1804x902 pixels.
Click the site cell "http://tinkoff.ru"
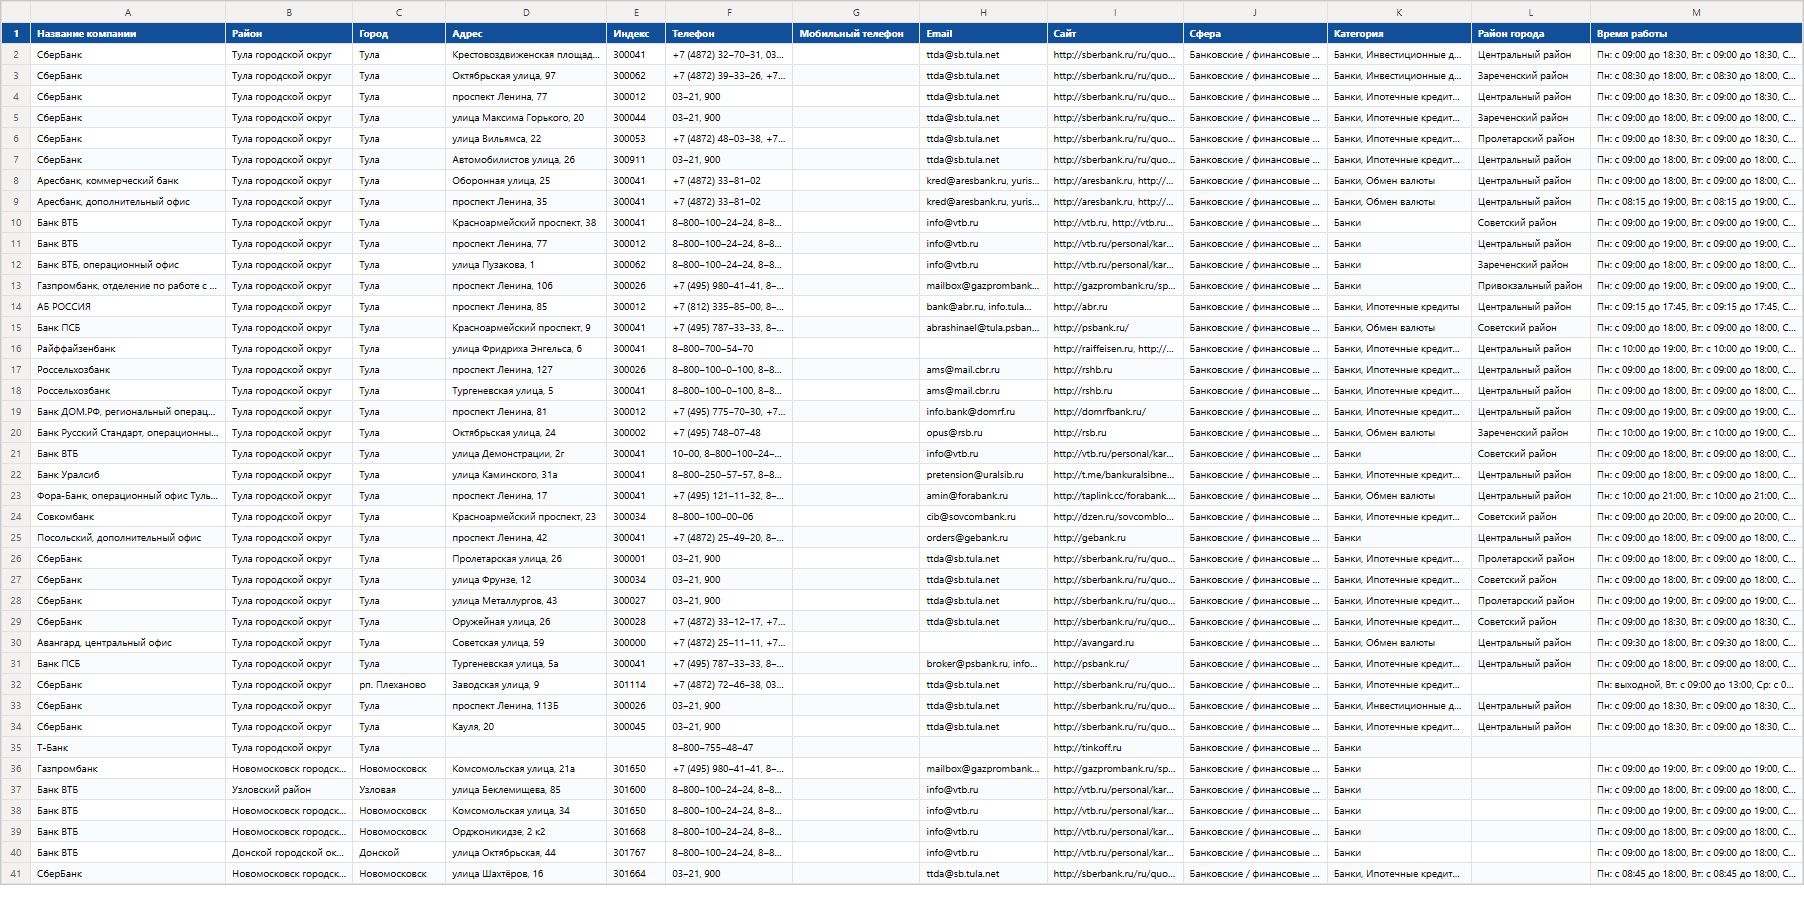(1115, 748)
